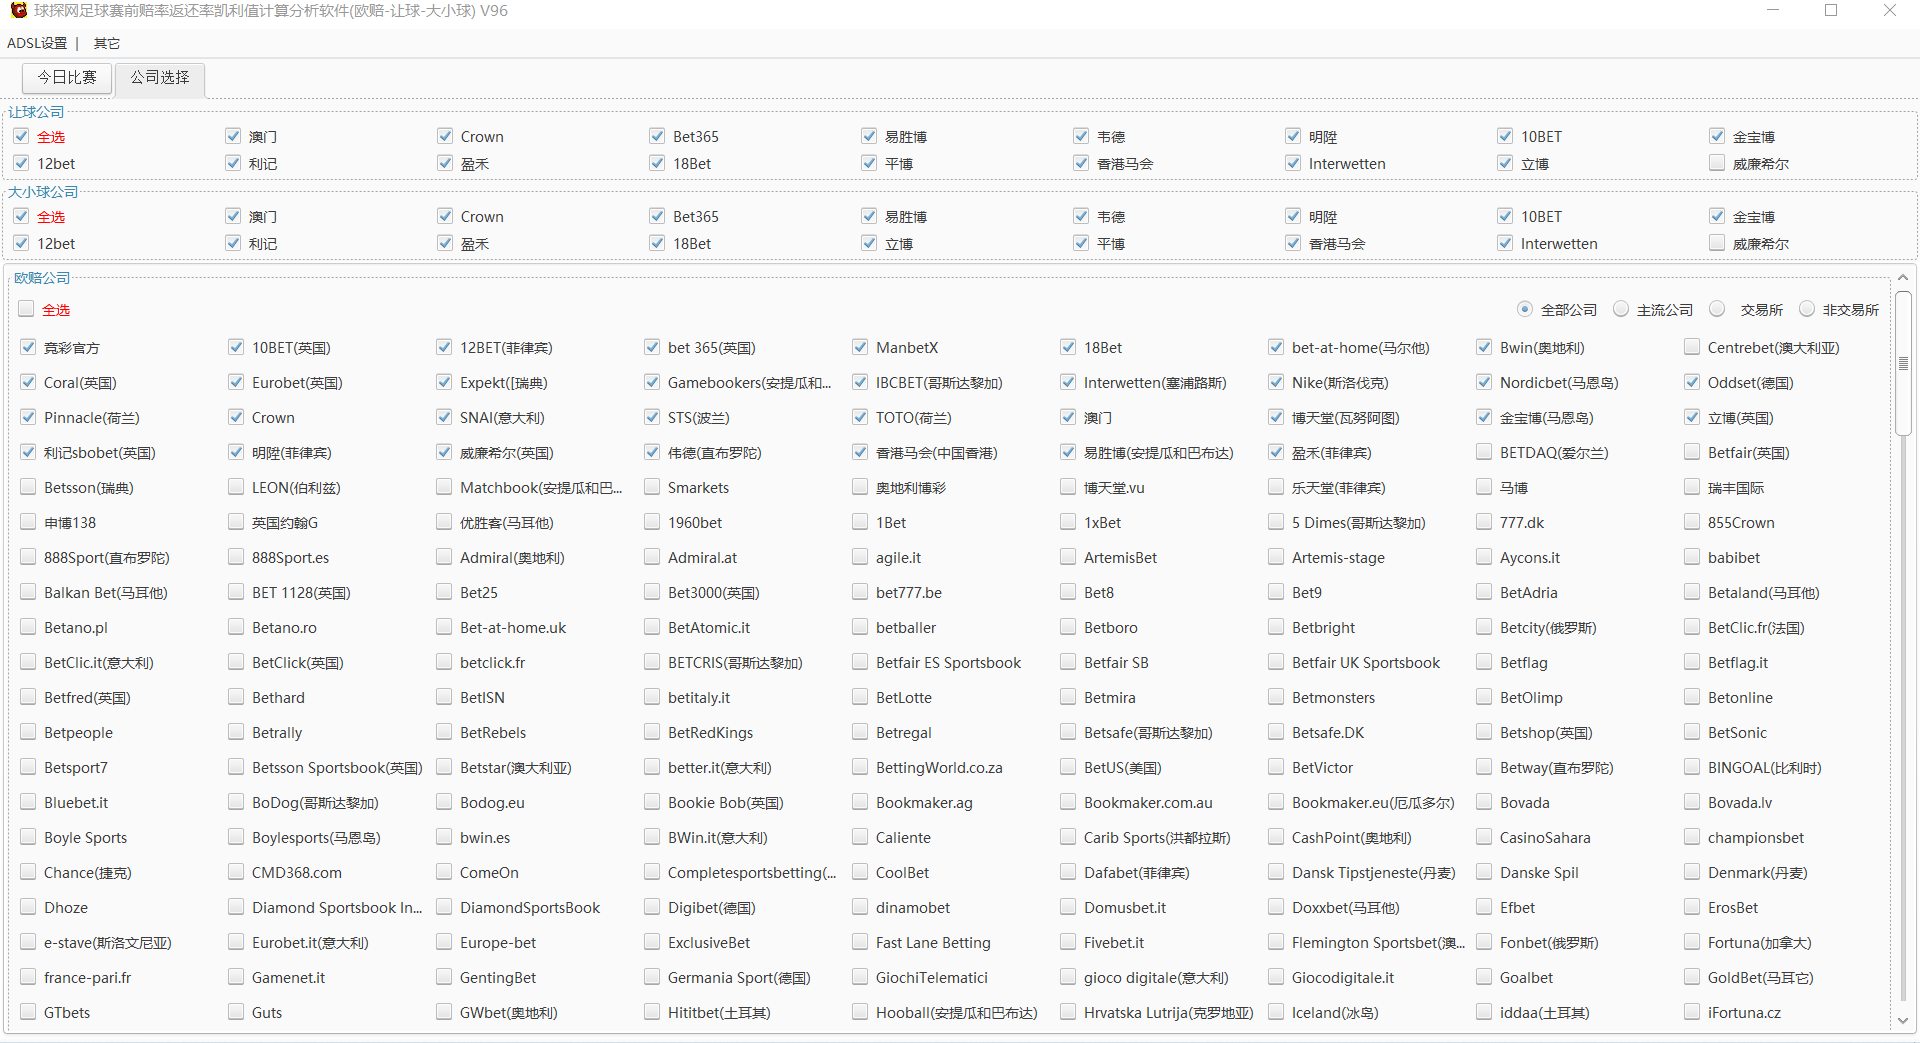Click the company list scroll-up arrow

click(1903, 278)
